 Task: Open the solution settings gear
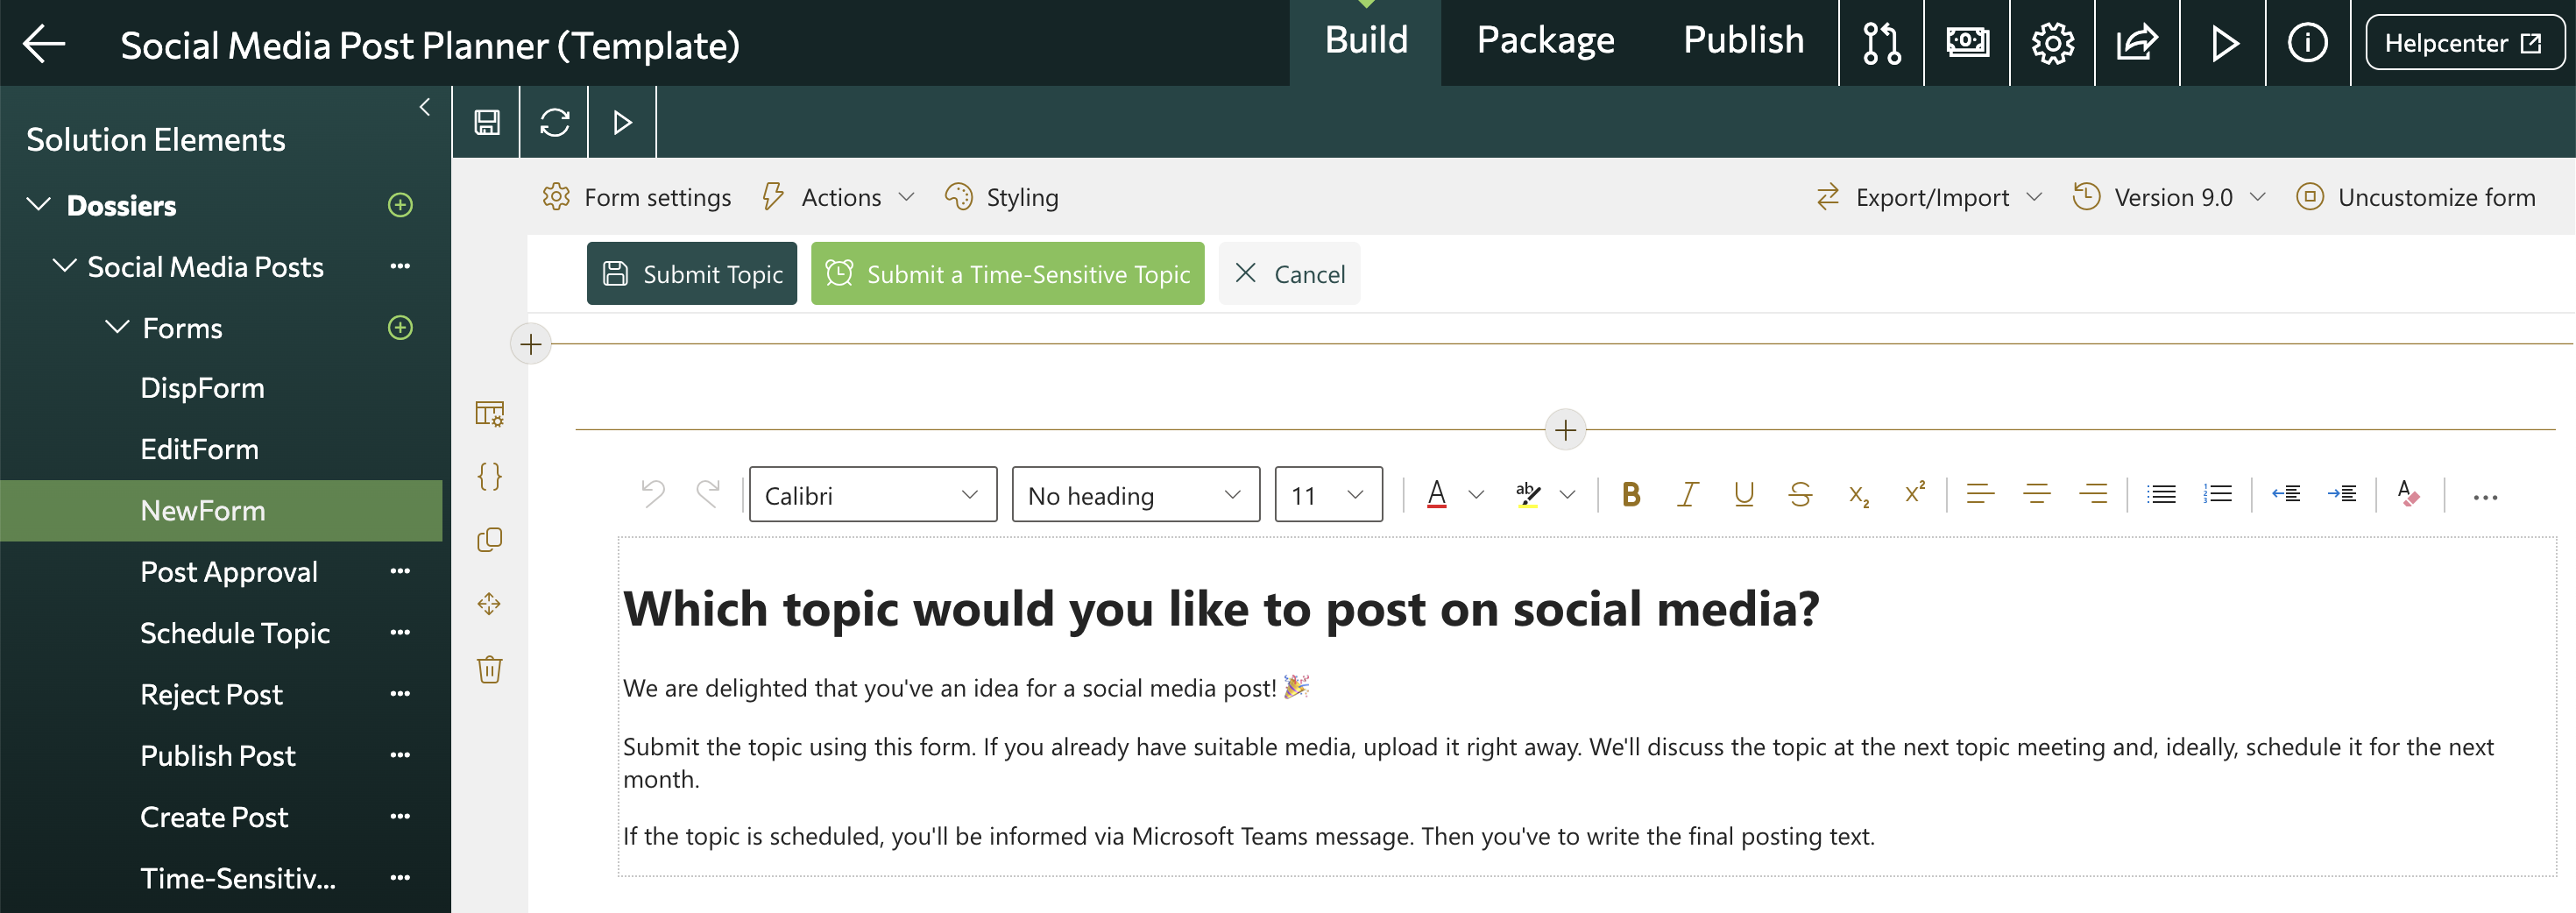(x=2052, y=43)
